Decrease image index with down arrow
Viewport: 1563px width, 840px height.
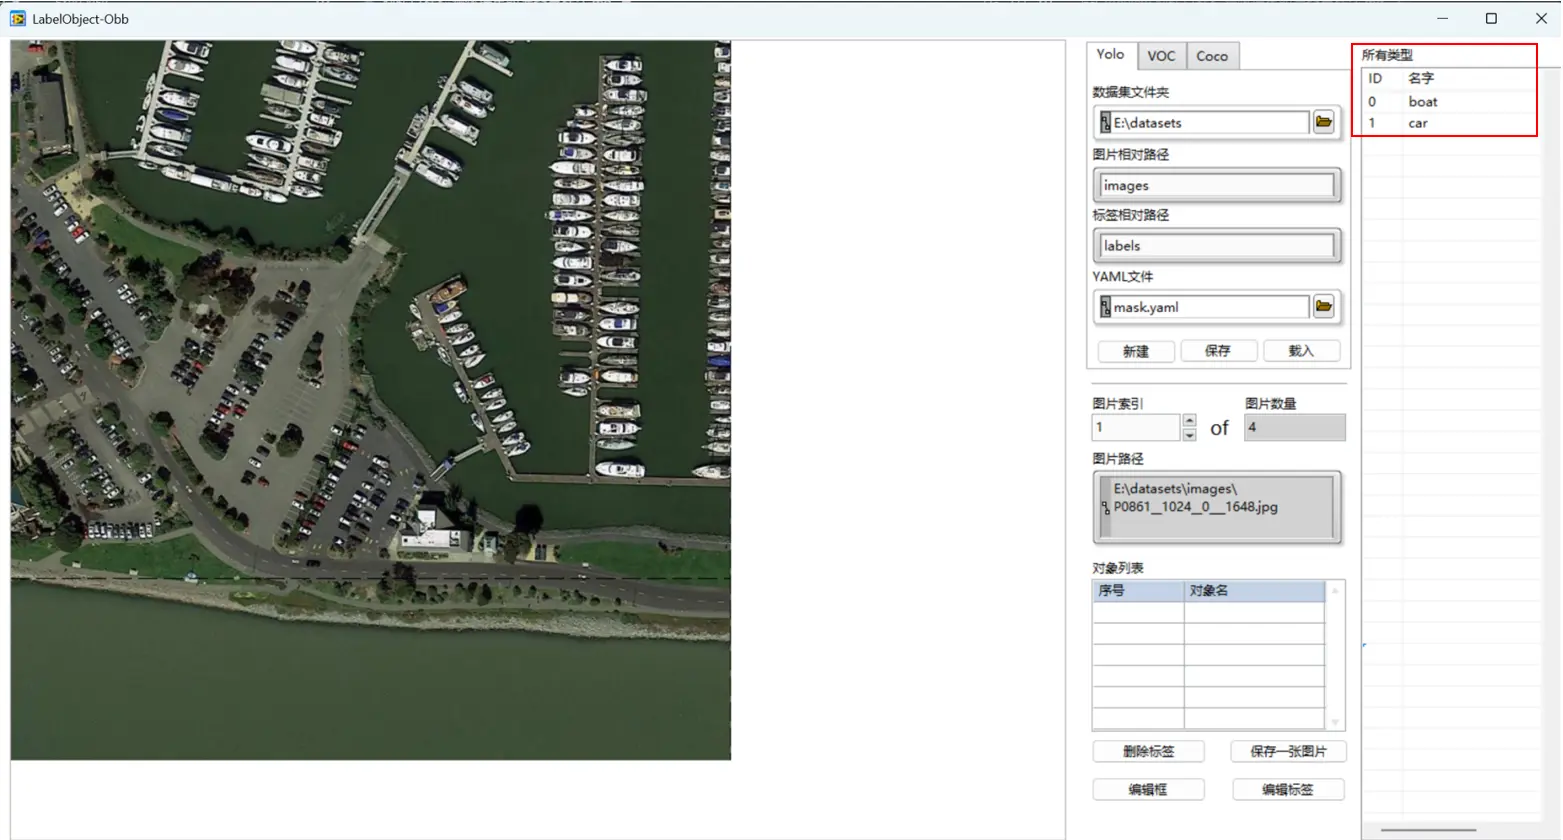[1189, 435]
